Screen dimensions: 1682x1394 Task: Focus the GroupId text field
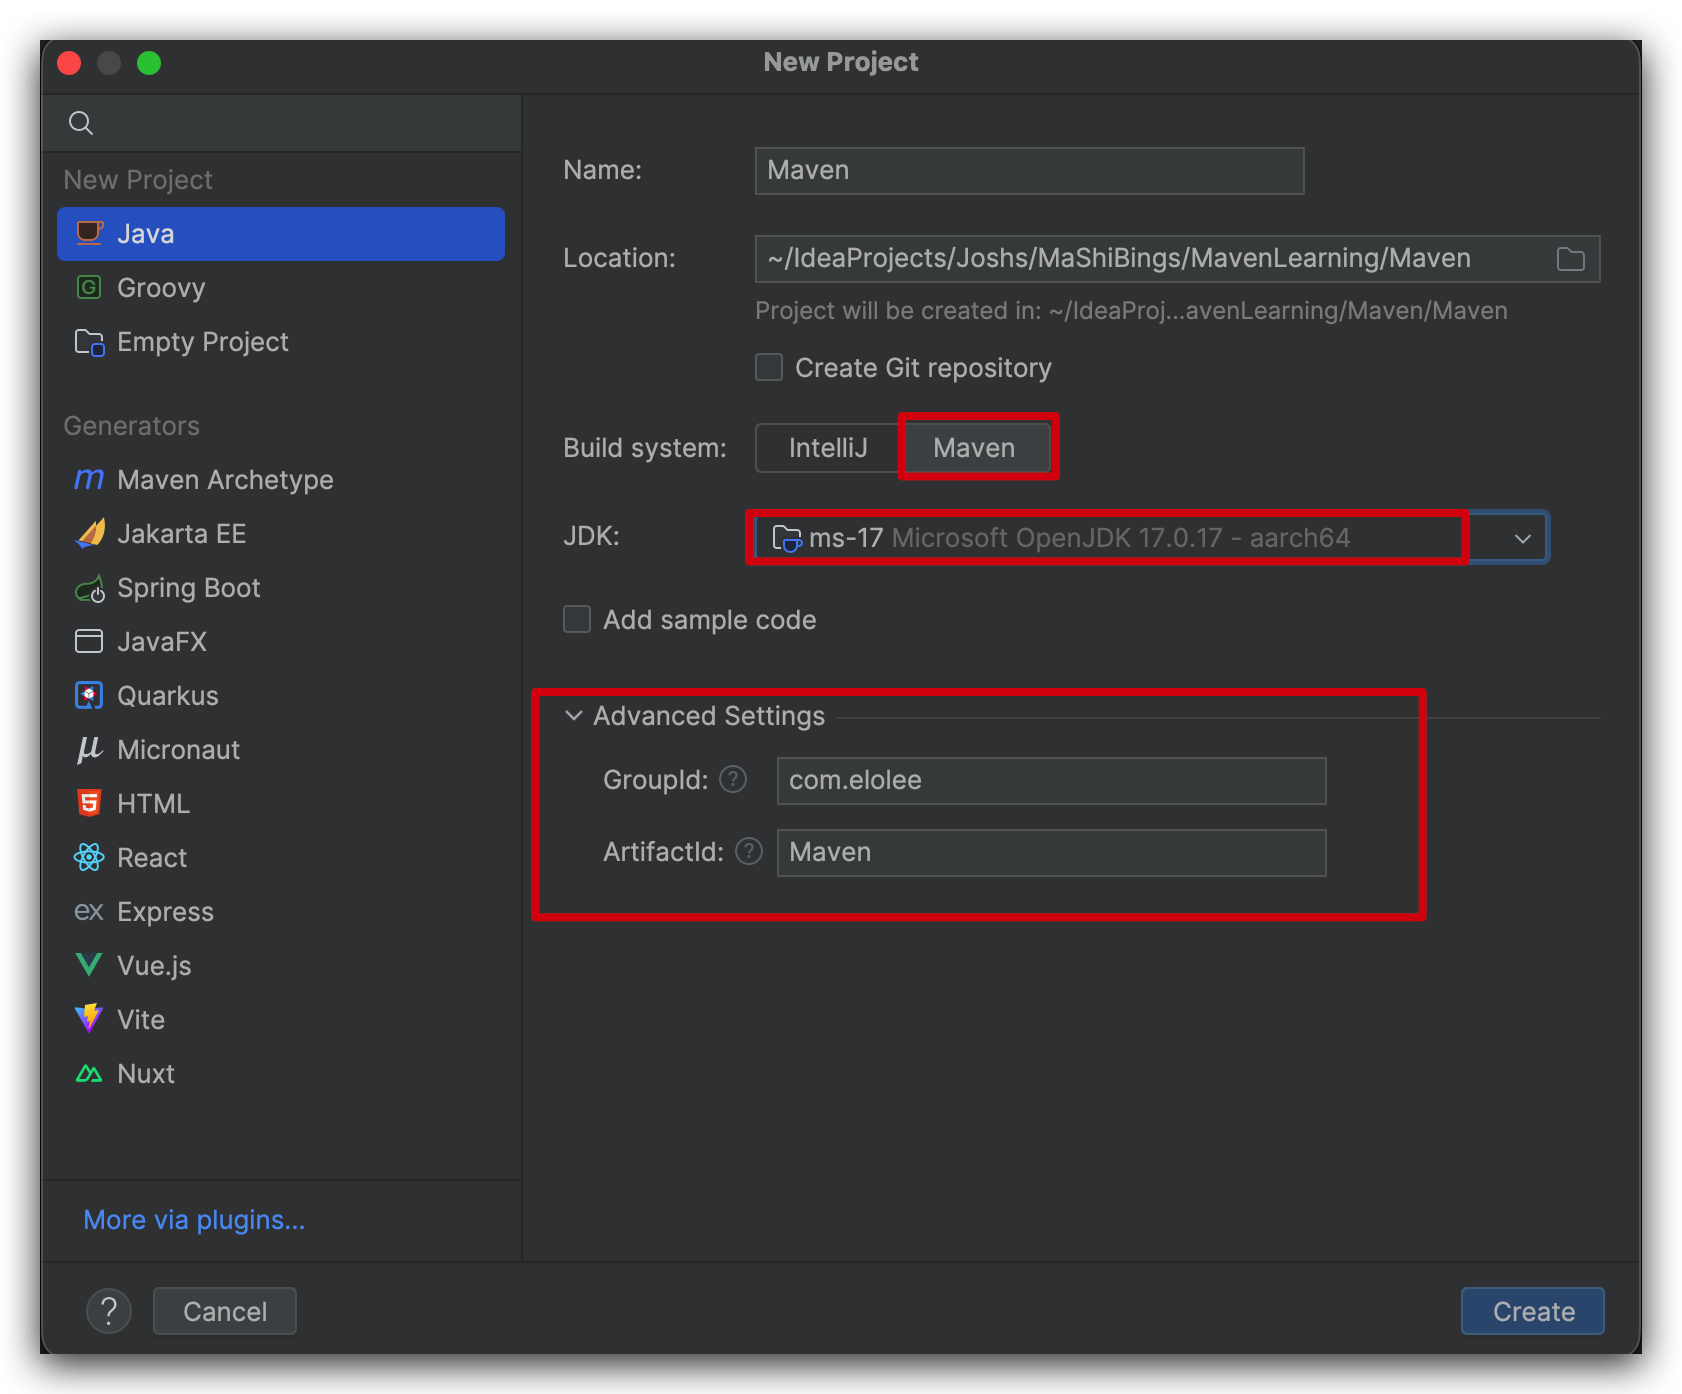coord(1052,781)
